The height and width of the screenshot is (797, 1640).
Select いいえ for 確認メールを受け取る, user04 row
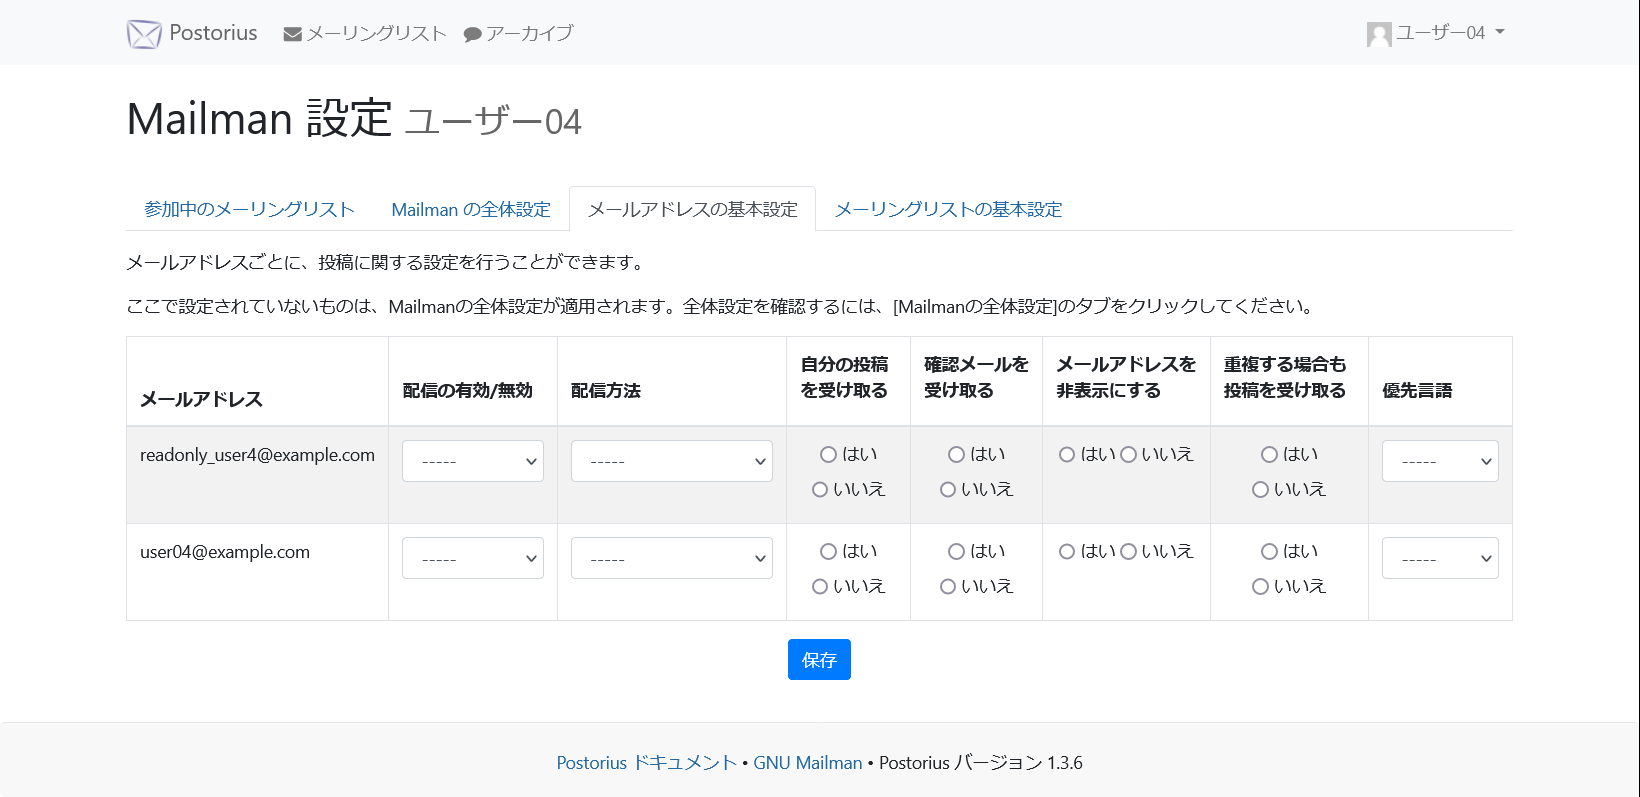pyautogui.click(x=948, y=587)
